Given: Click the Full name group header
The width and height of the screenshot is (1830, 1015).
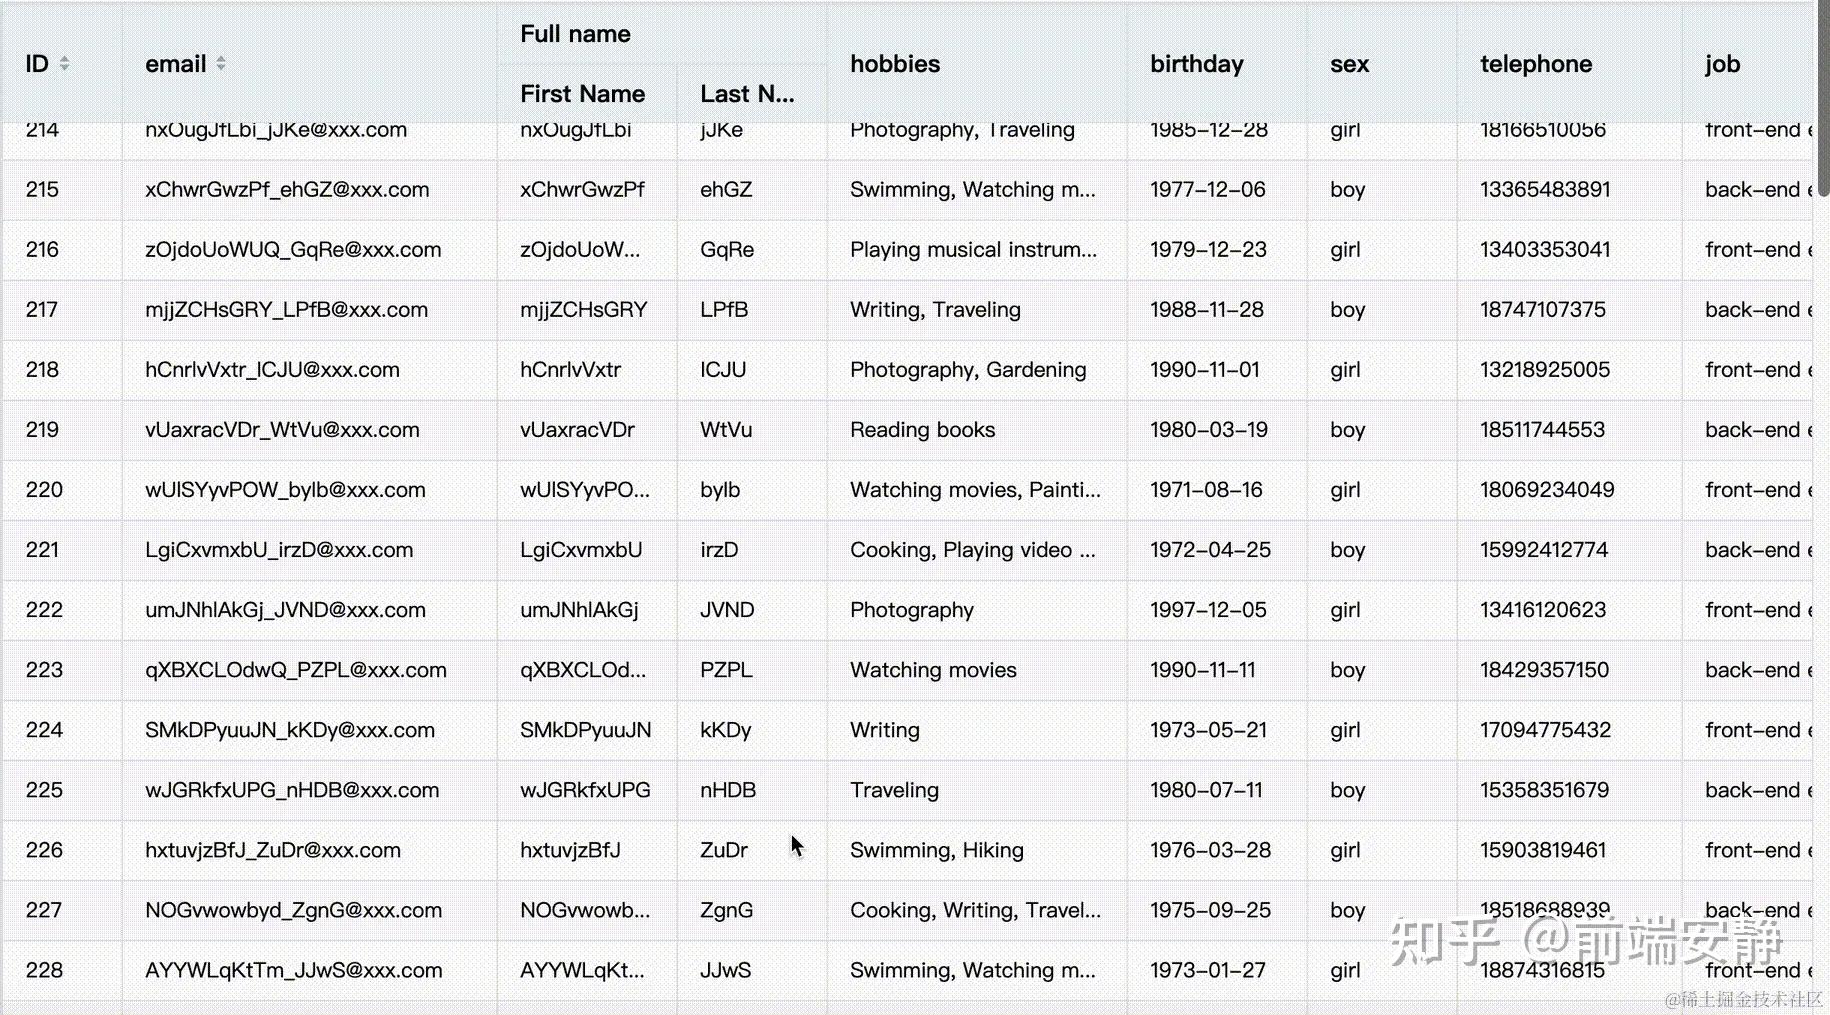Looking at the screenshot, I should 575,34.
